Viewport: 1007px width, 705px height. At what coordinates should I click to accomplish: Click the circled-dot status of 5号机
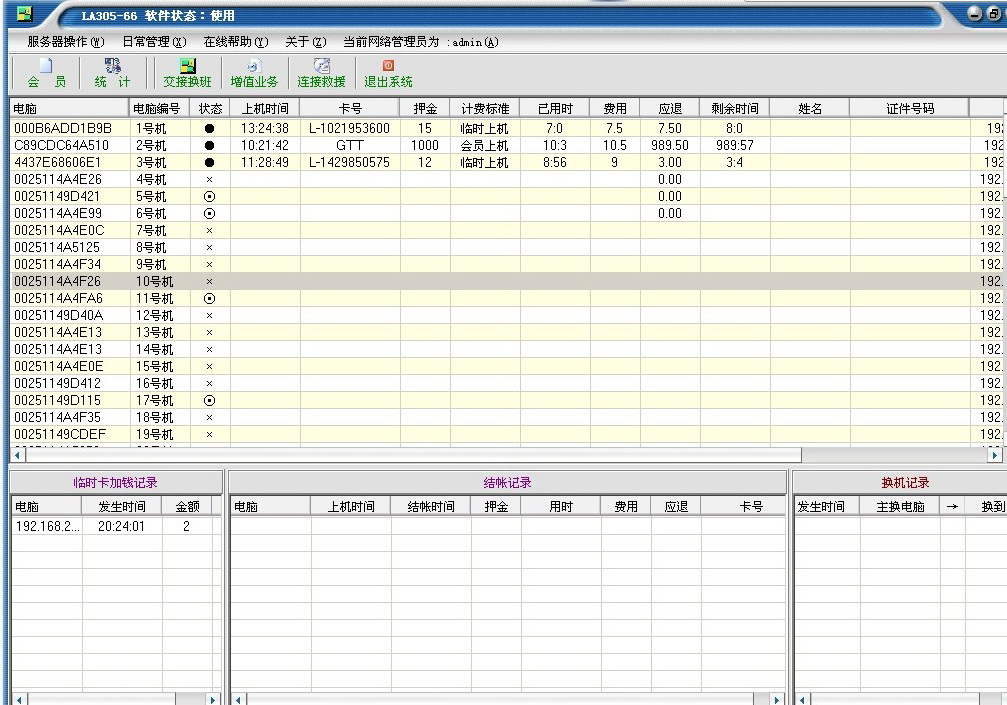pos(209,197)
